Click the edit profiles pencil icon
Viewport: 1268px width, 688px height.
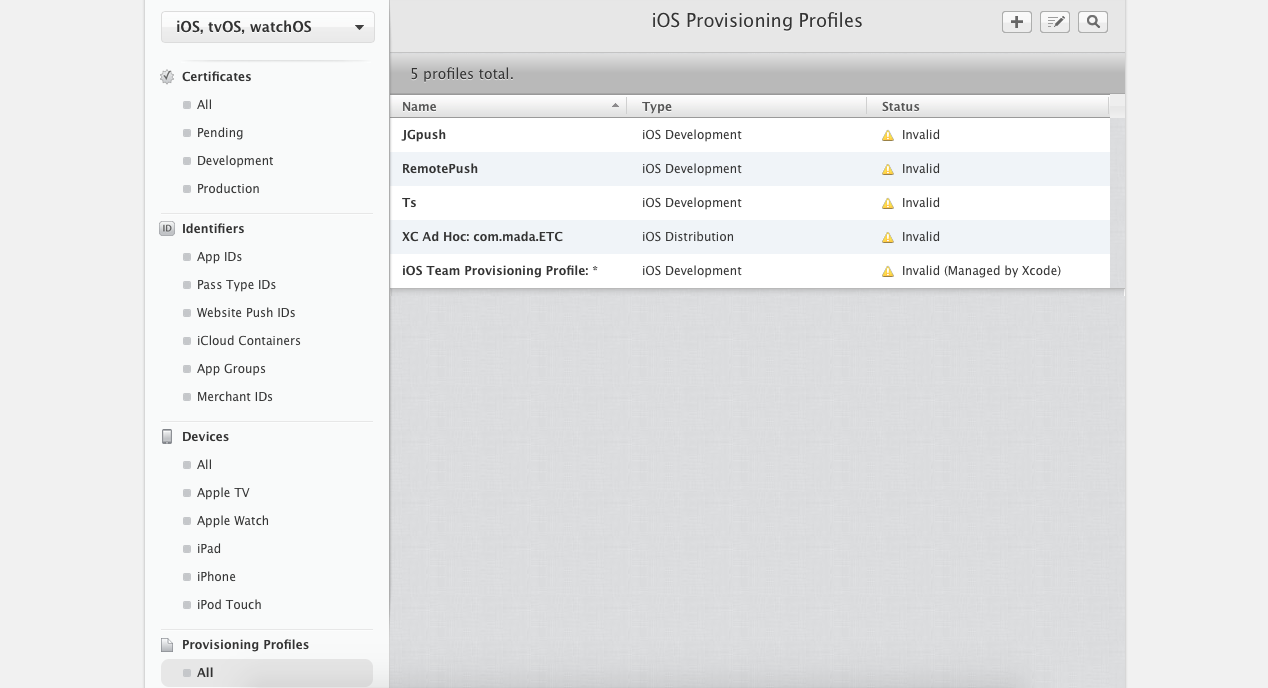point(1054,22)
